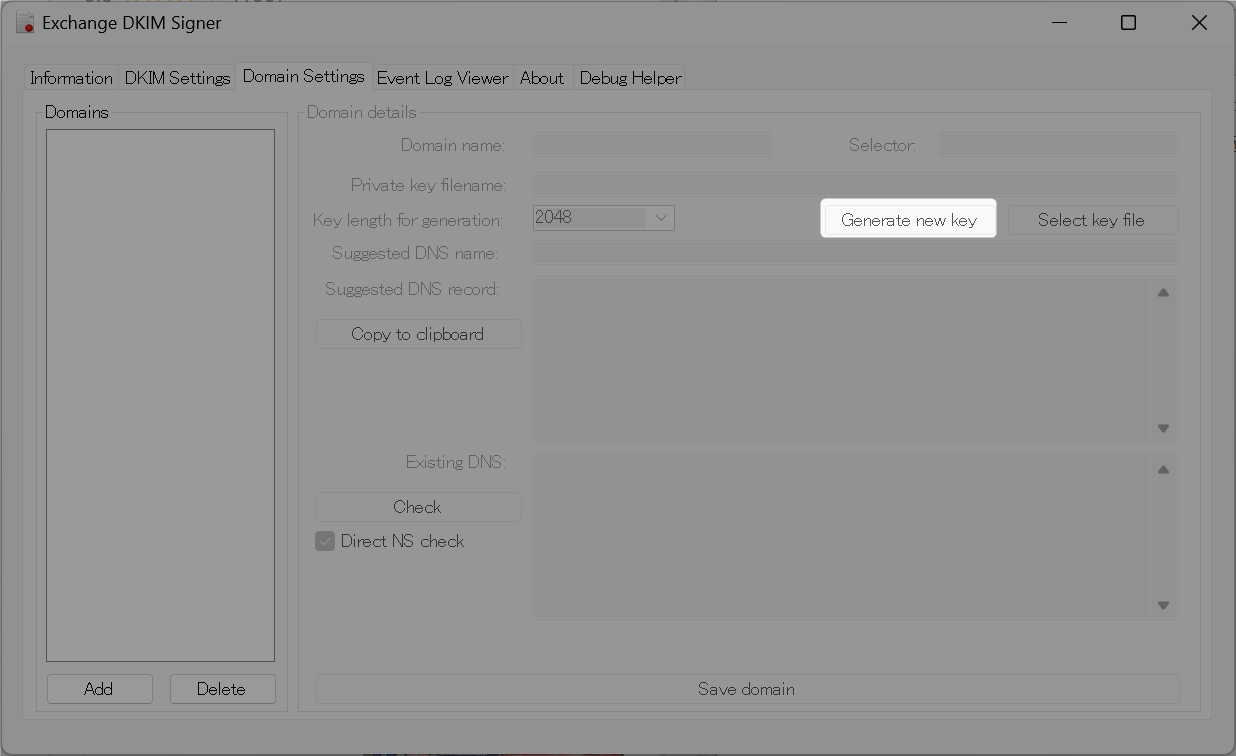The width and height of the screenshot is (1236, 756).
Task: Focus the Selector input field
Action: pyautogui.click(x=1058, y=145)
